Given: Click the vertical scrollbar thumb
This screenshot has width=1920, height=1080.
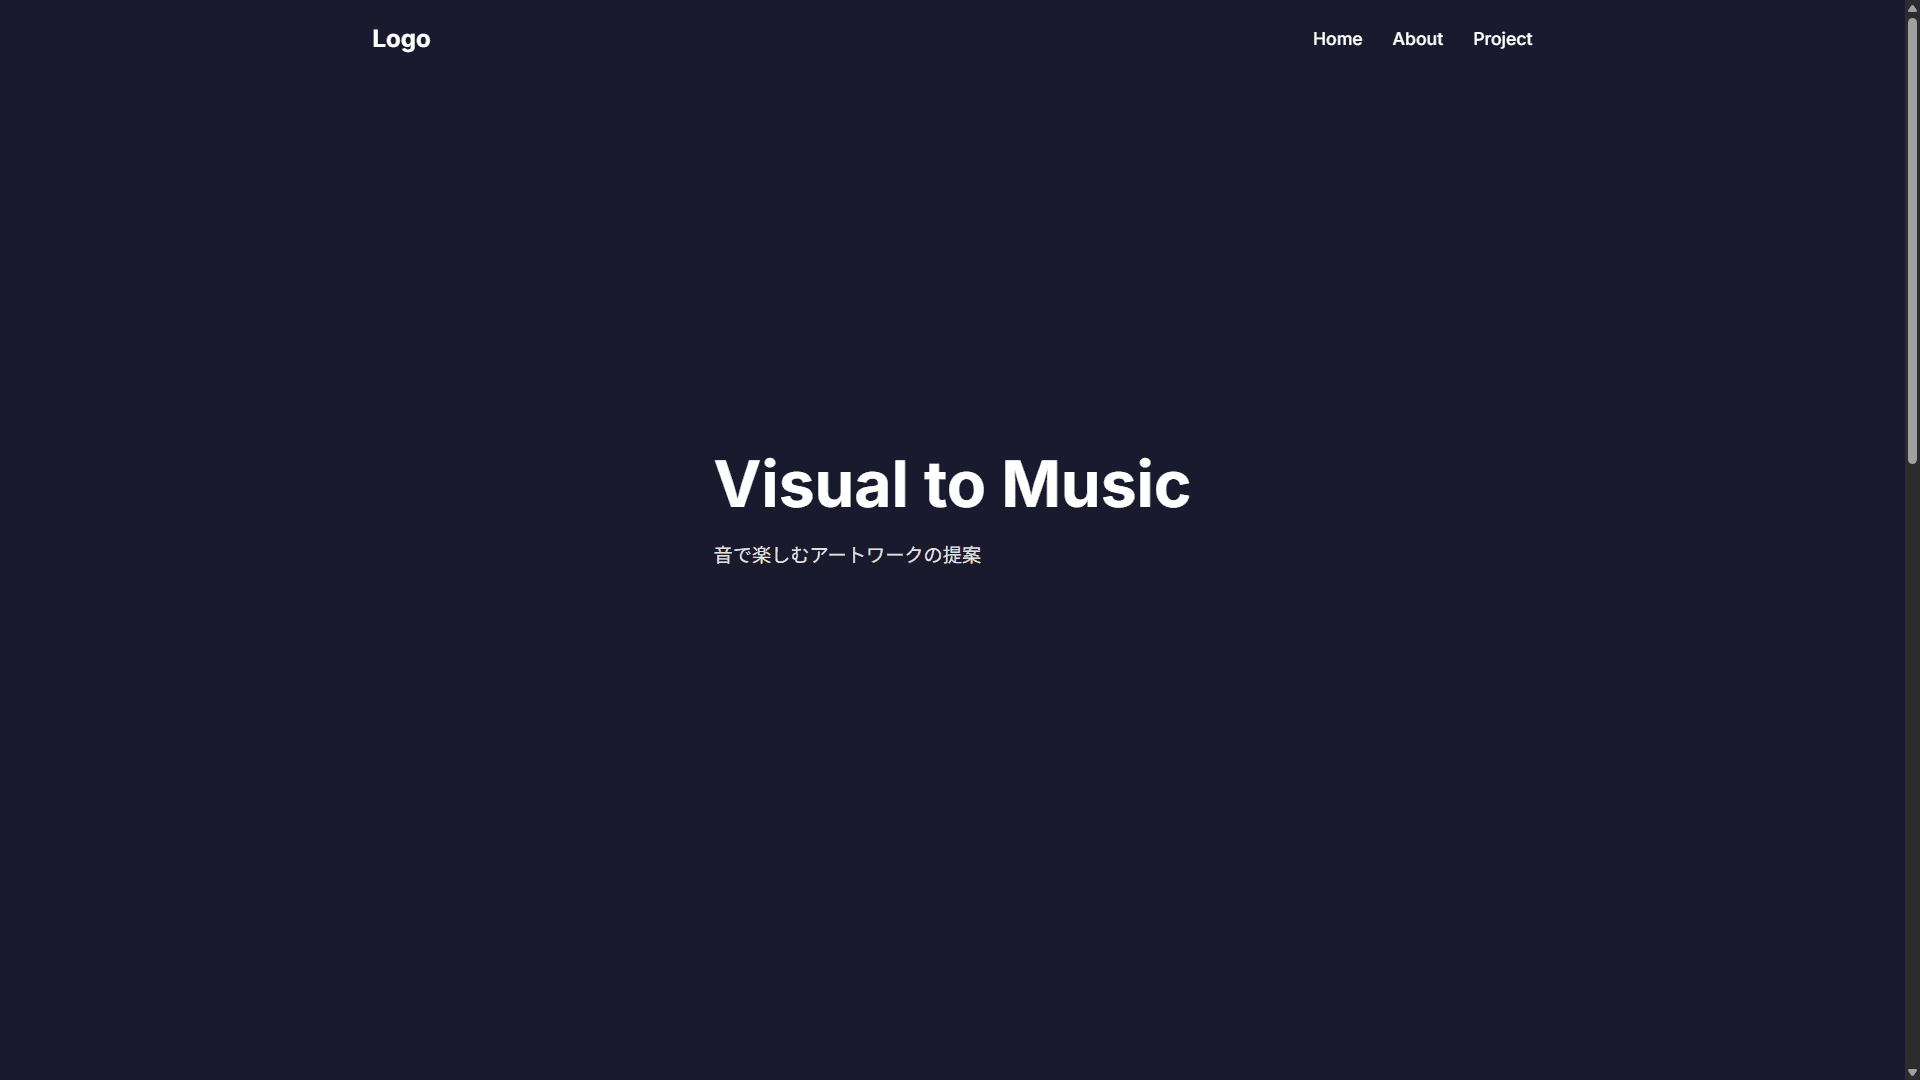Looking at the screenshot, I should (1912, 240).
